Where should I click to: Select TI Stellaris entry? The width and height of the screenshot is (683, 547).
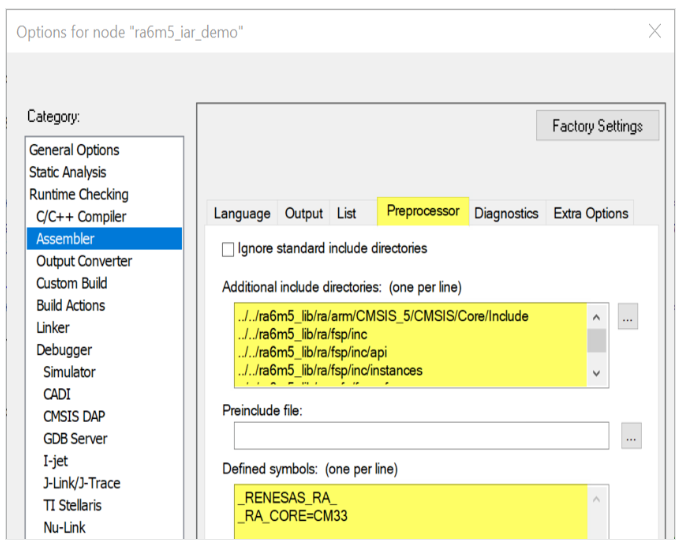[x=72, y=506]
